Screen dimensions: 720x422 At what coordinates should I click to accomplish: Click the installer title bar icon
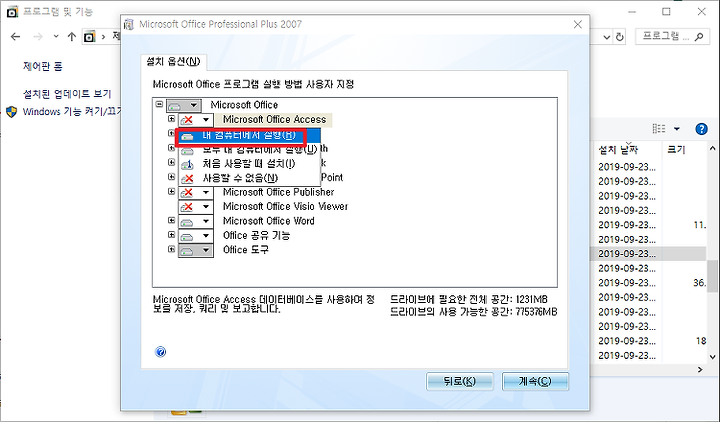(129, 24)
